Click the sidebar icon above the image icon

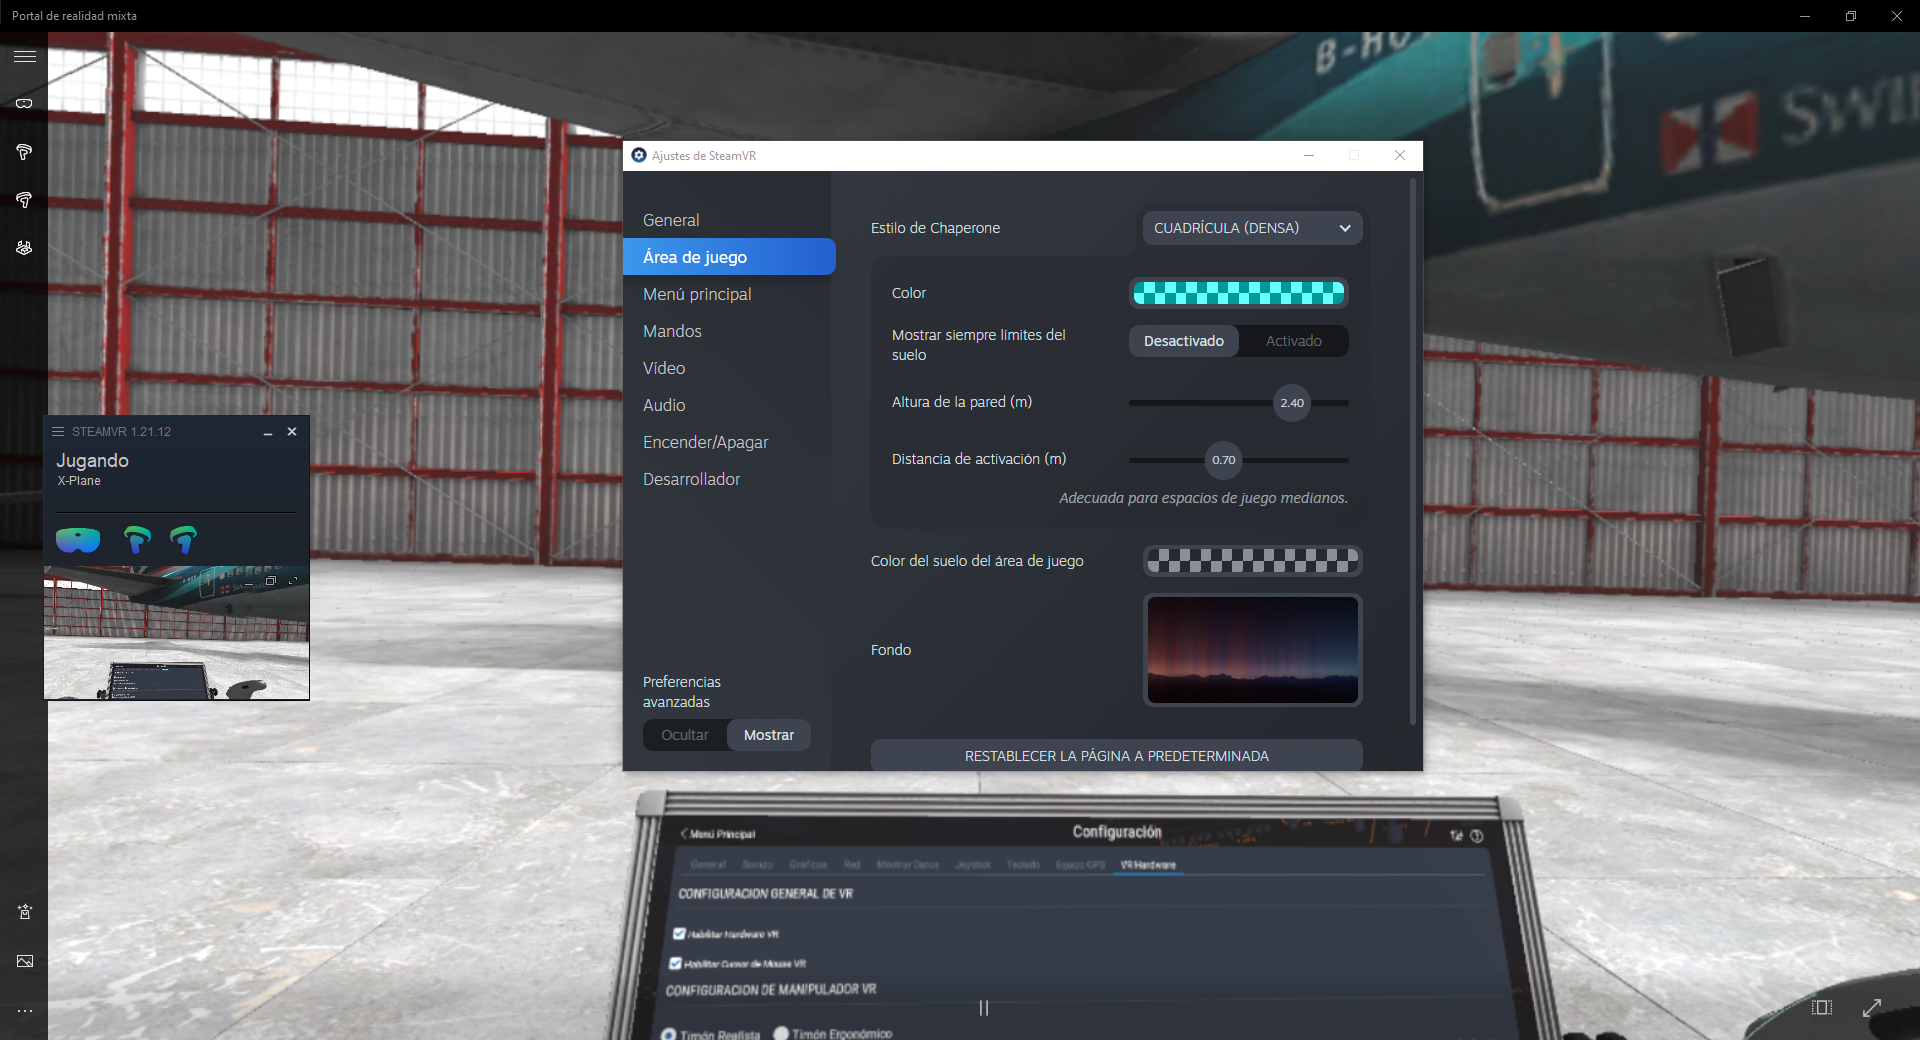[x=24, y=912]
